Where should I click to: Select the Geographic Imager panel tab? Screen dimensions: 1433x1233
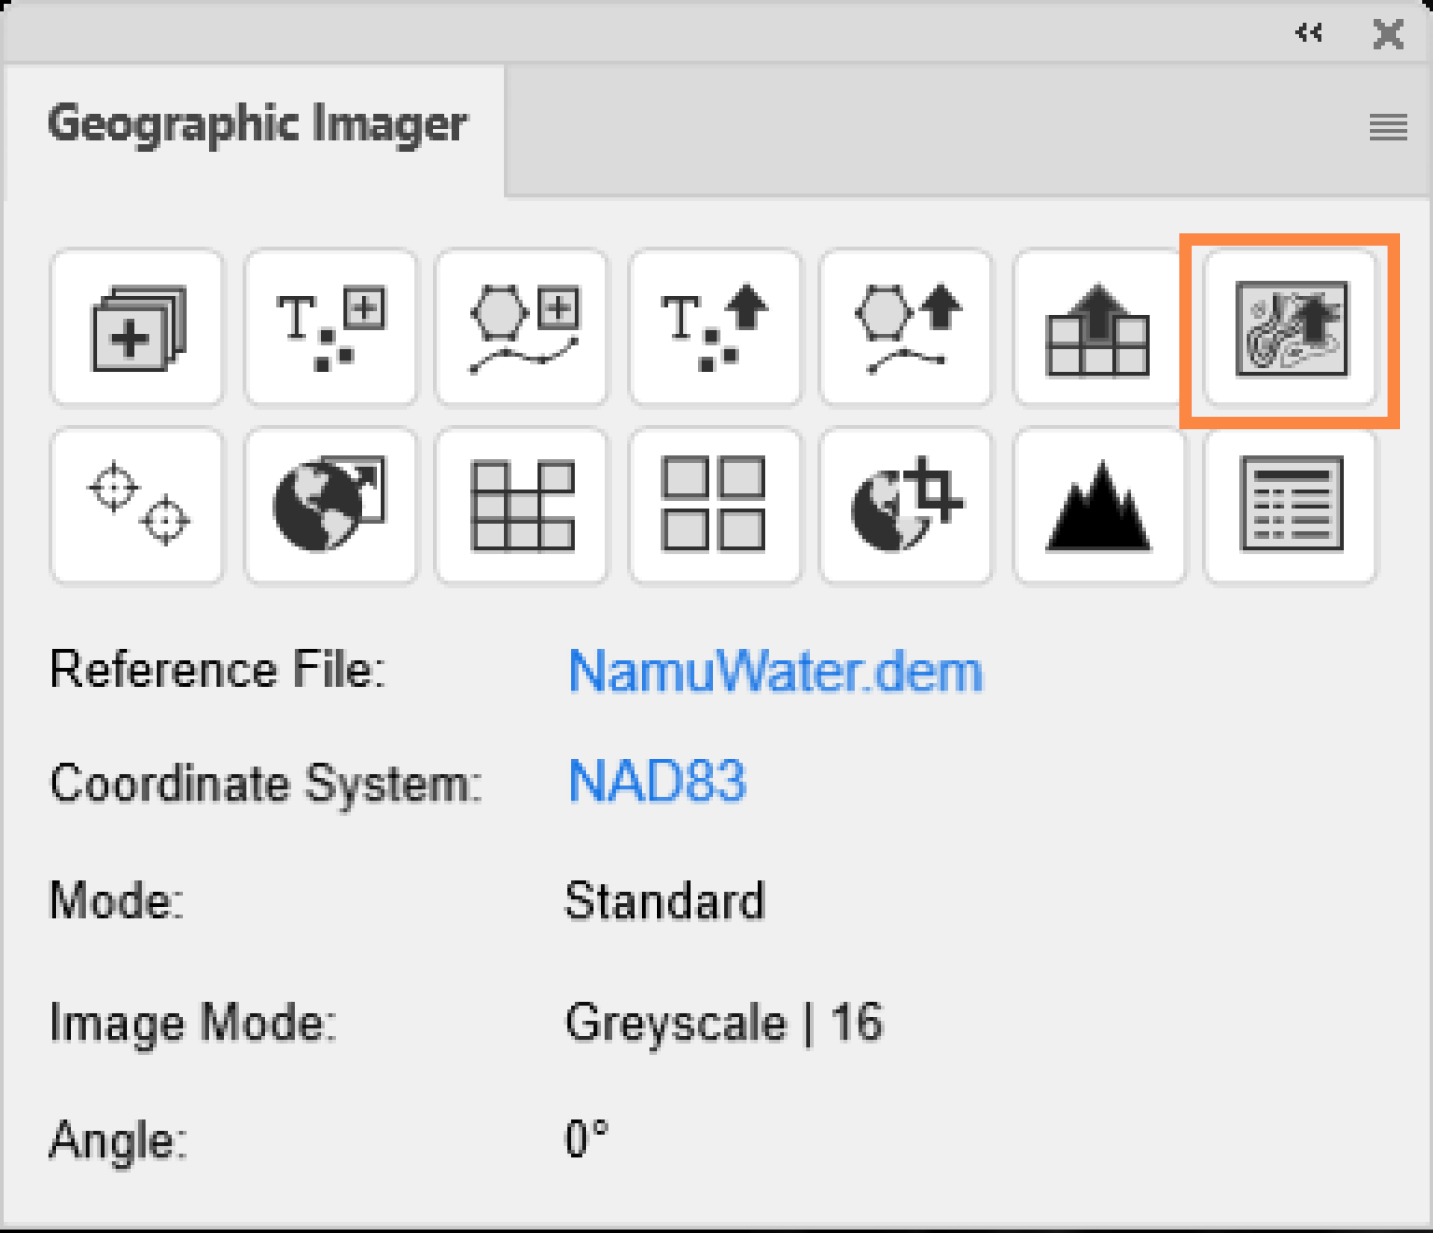pyautogui.click(x=257, y=125)
